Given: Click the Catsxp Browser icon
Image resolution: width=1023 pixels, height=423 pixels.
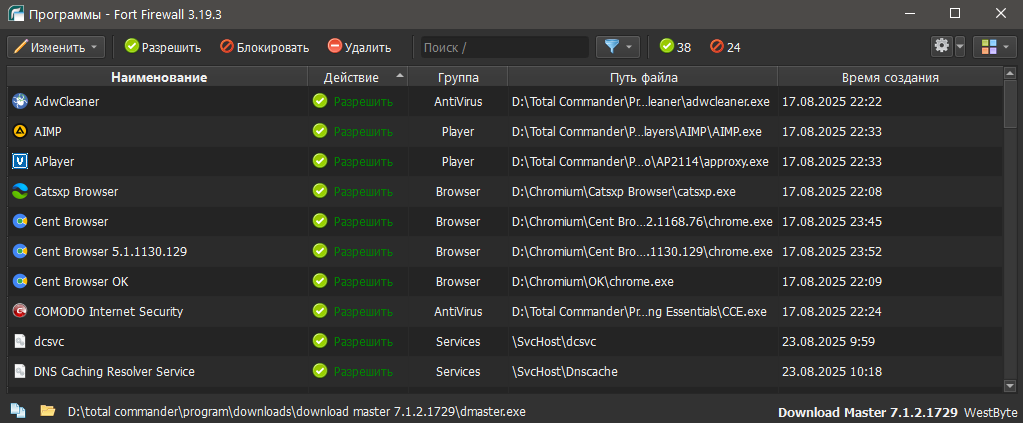Looking at the screenshot, I should (x=20, y=191).
